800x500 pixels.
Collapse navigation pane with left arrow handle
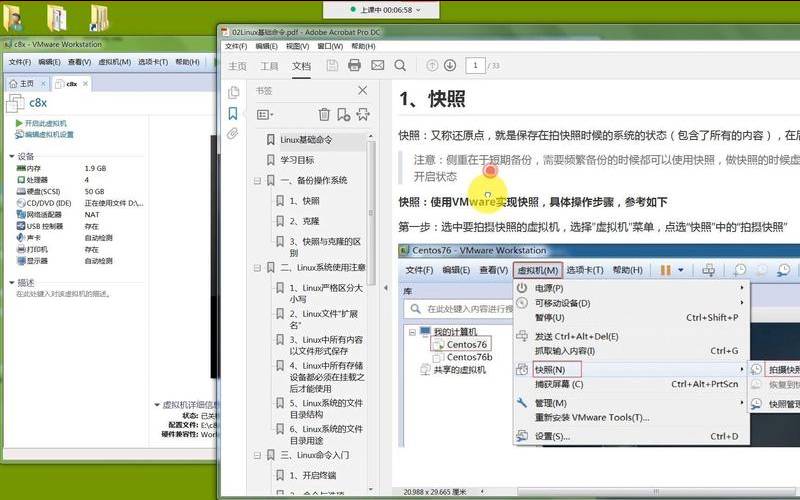click(x=386, y=288)
